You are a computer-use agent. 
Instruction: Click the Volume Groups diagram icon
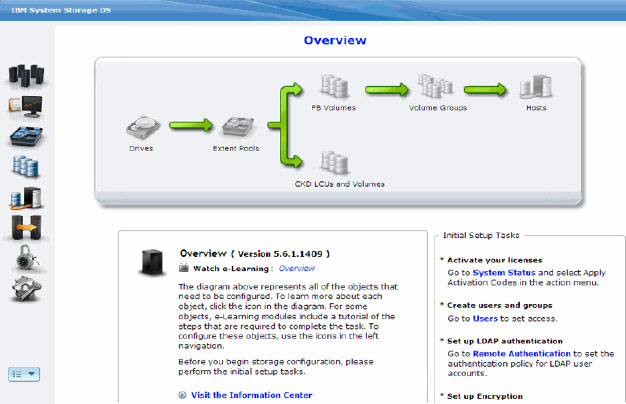(x=435, y=86)
